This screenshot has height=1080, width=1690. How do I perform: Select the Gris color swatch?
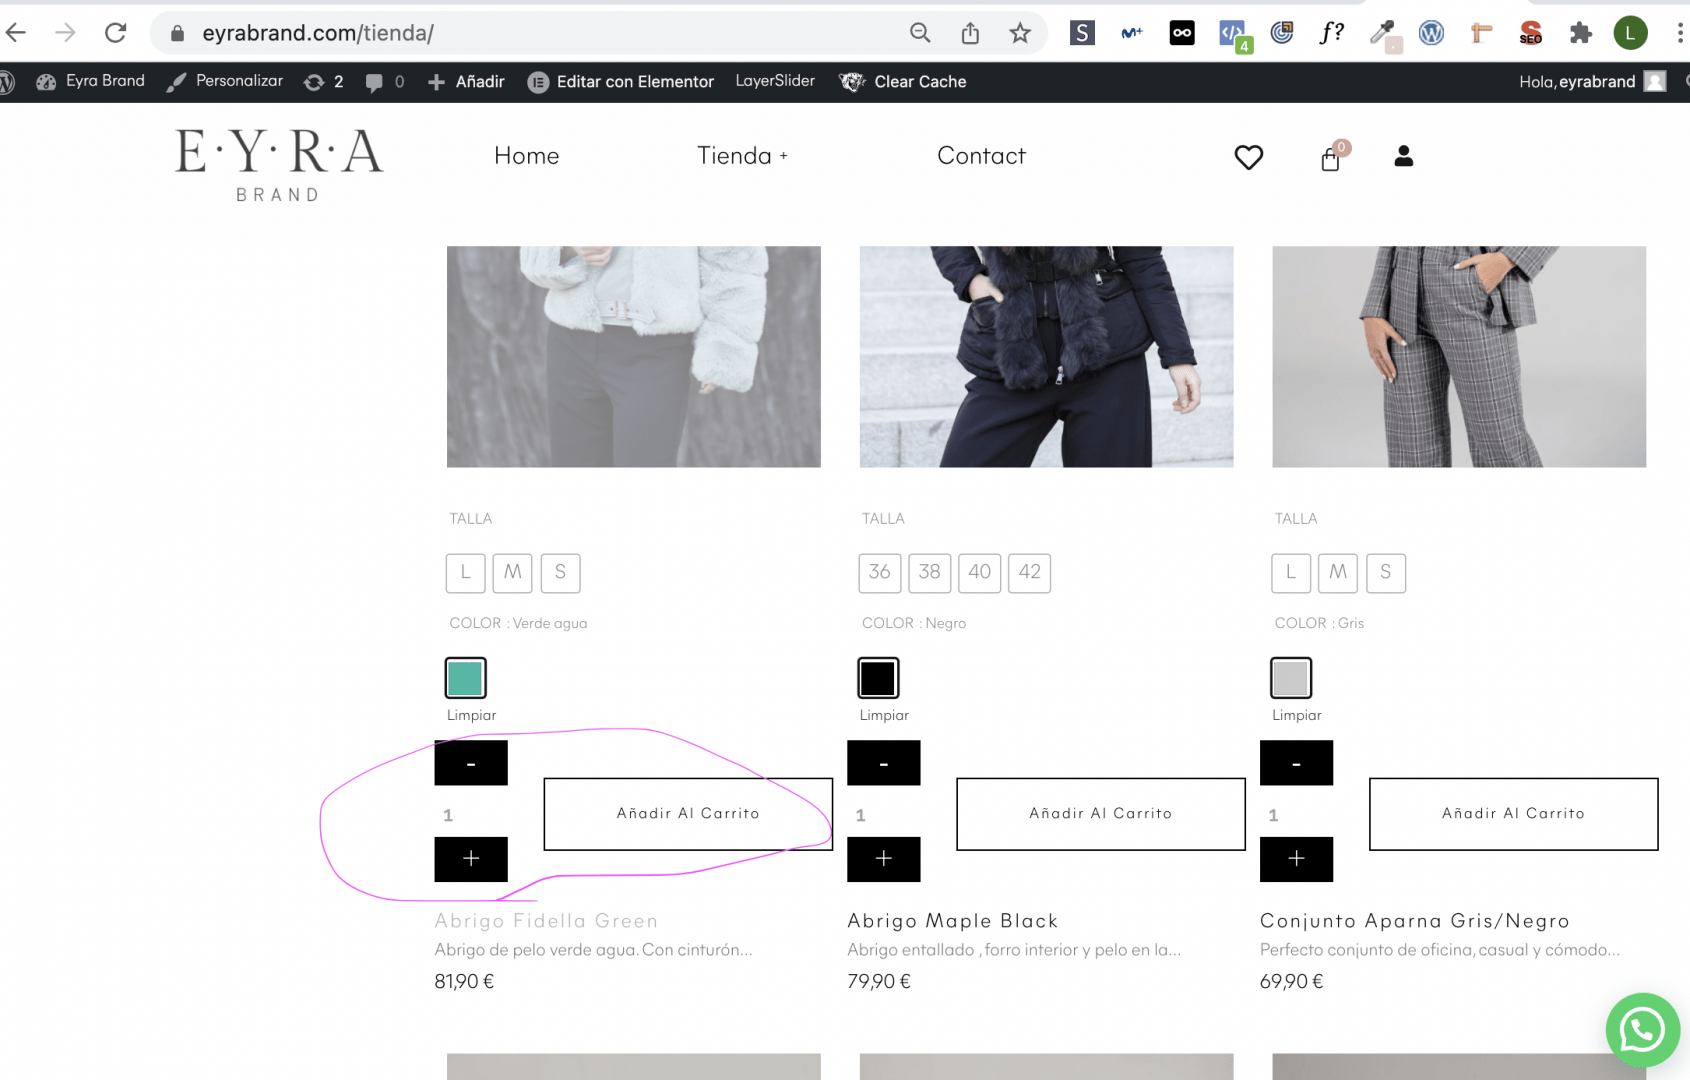click(1291, 678)
